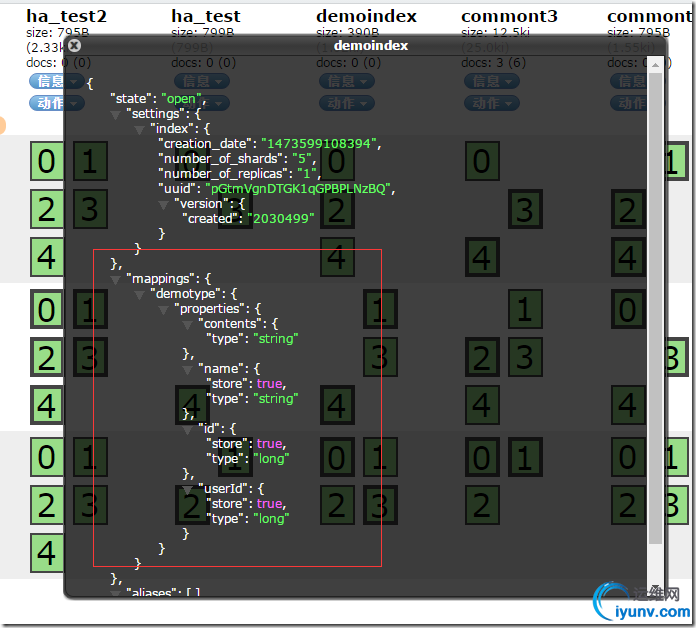Collapse the "index" node under settings
Screen dimensions: 696x628
click(x=139, y=130)
